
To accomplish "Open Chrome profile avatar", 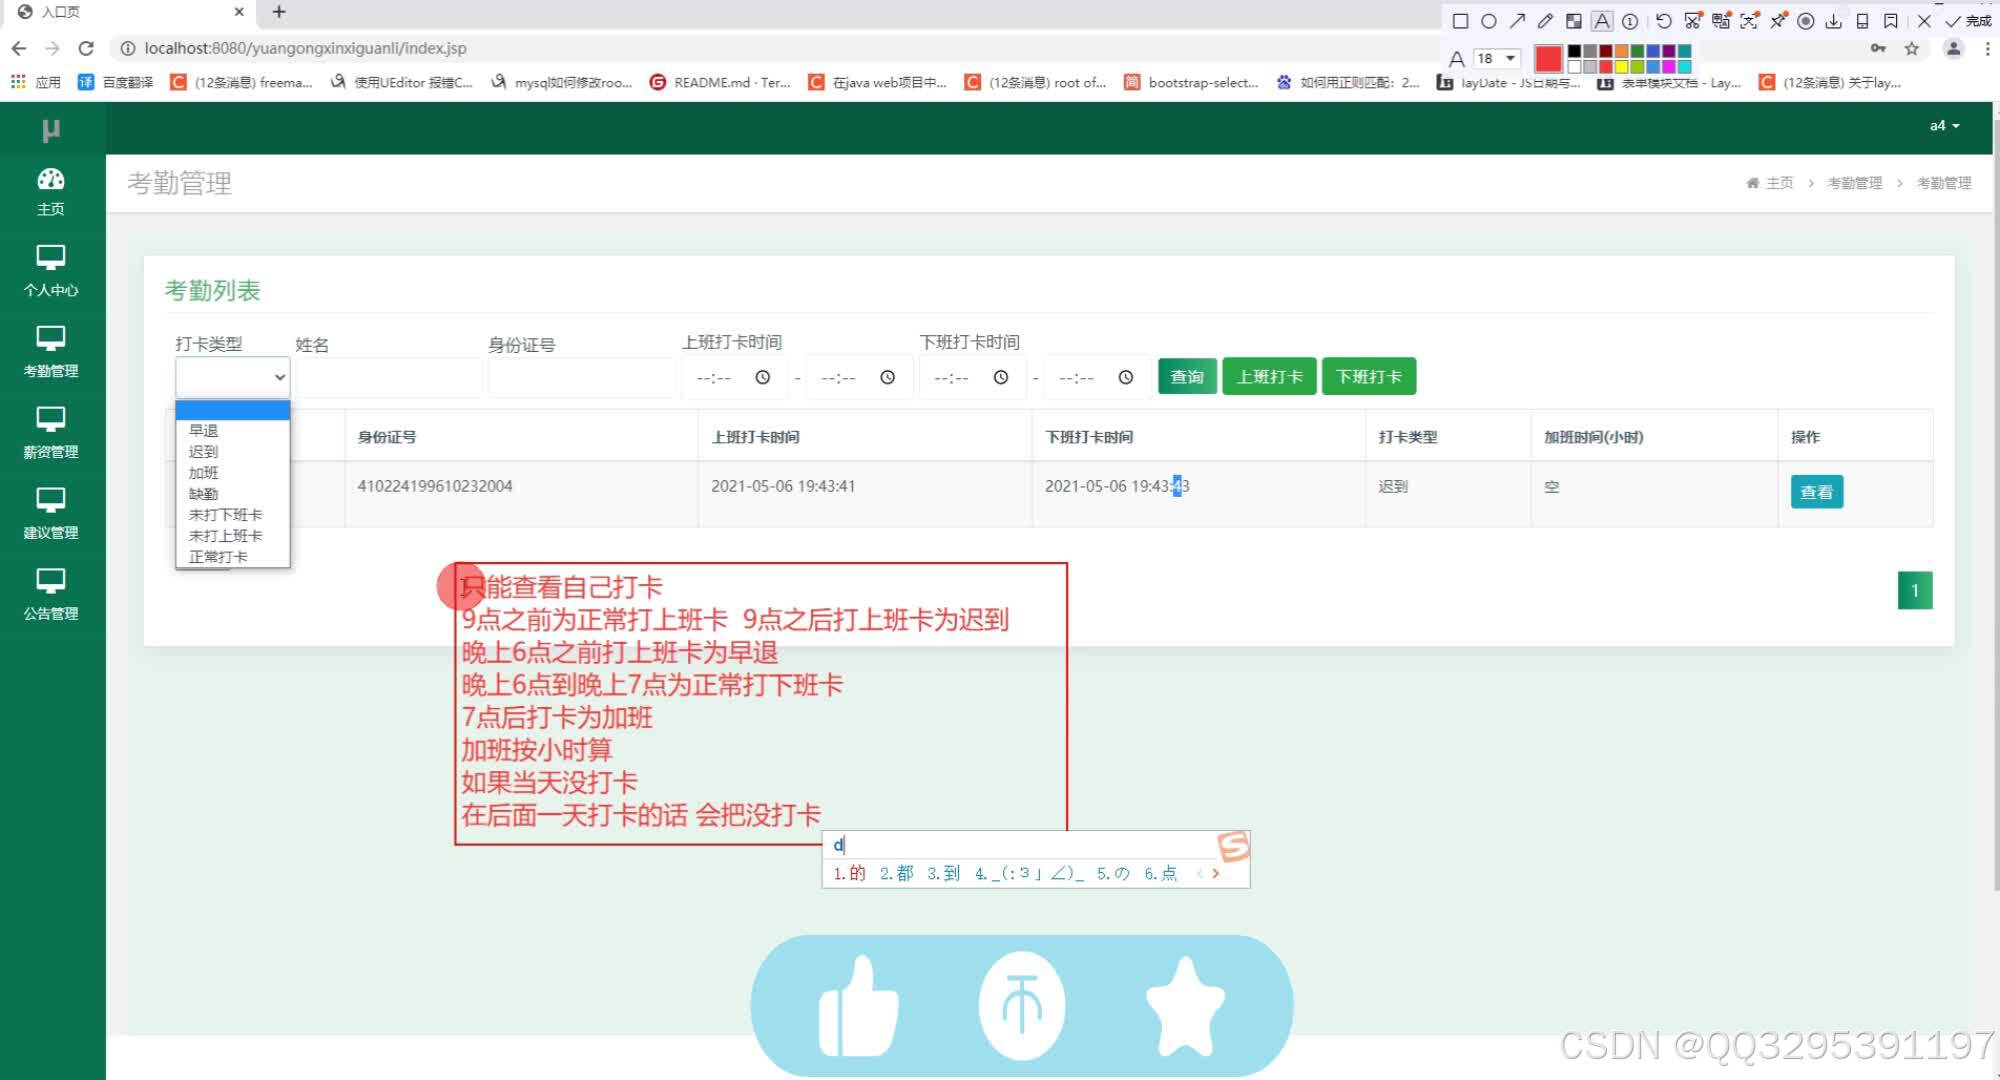I will pos(1953,48).
